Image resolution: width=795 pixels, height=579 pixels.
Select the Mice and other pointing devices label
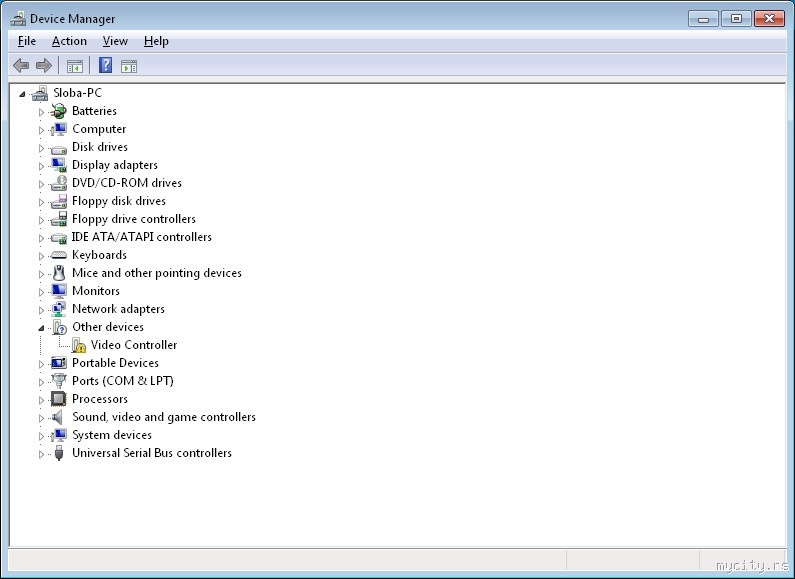[157, 273]
